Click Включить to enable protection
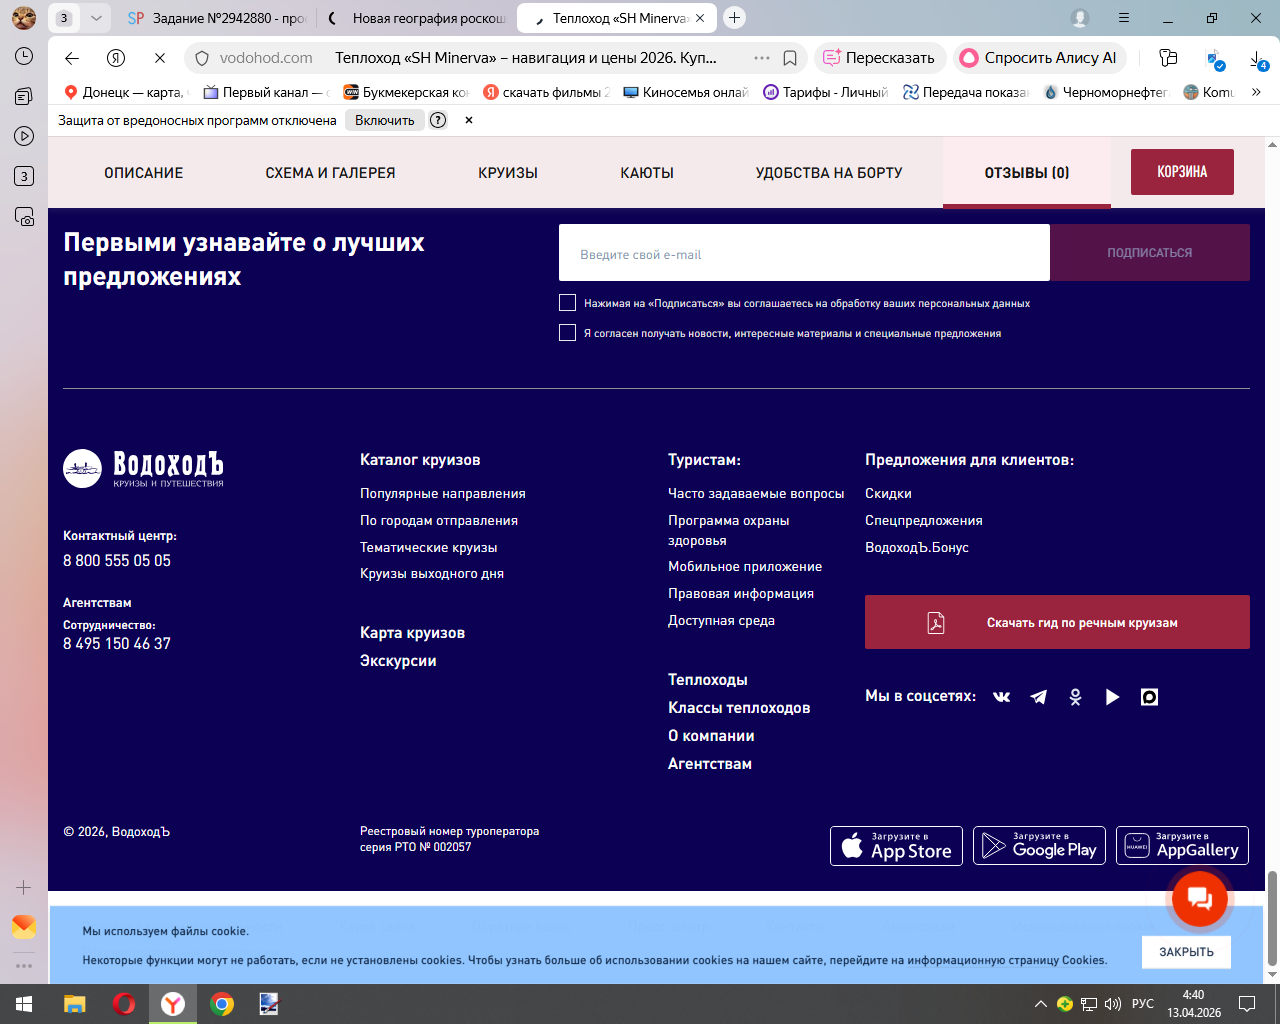 pos(384,120)
